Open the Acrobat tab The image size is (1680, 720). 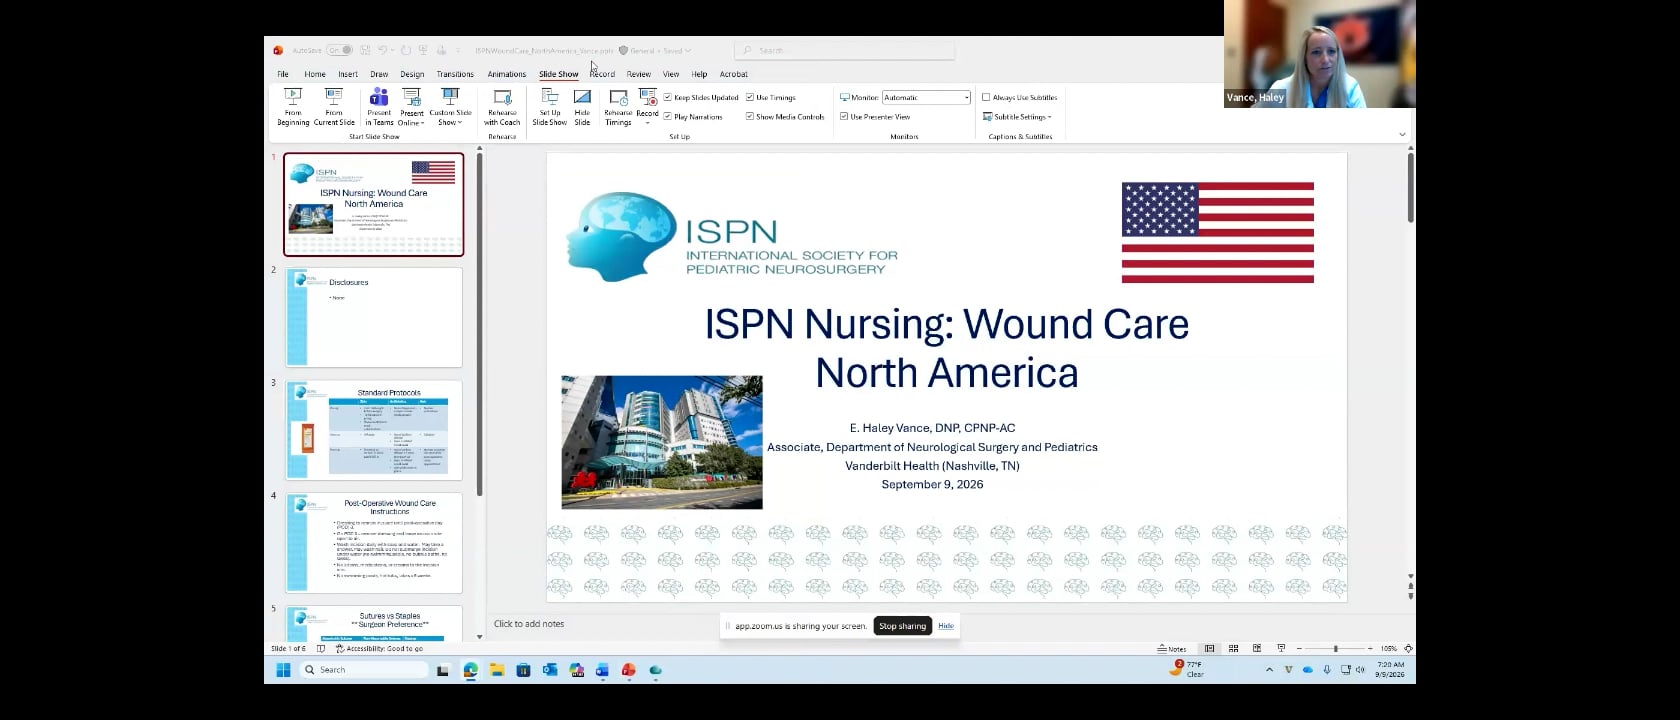[734, 74]
